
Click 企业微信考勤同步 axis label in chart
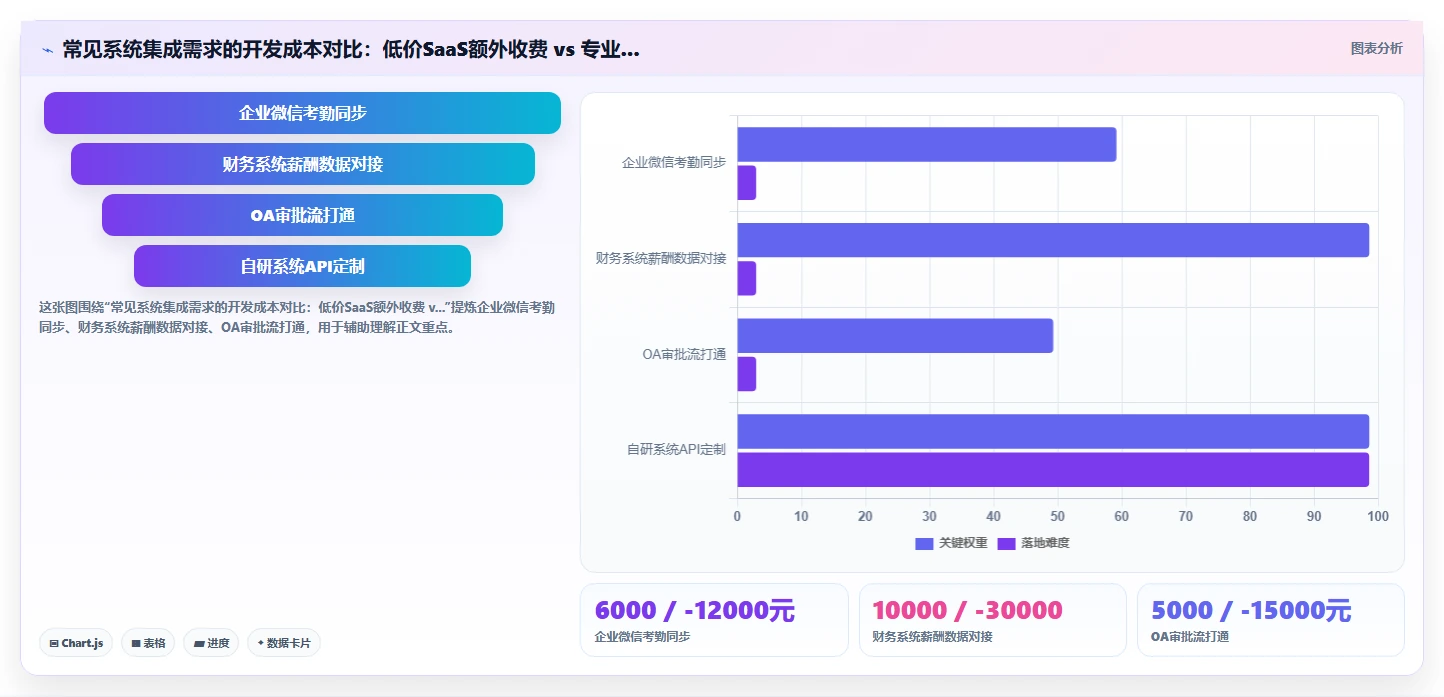click(674, 162)
